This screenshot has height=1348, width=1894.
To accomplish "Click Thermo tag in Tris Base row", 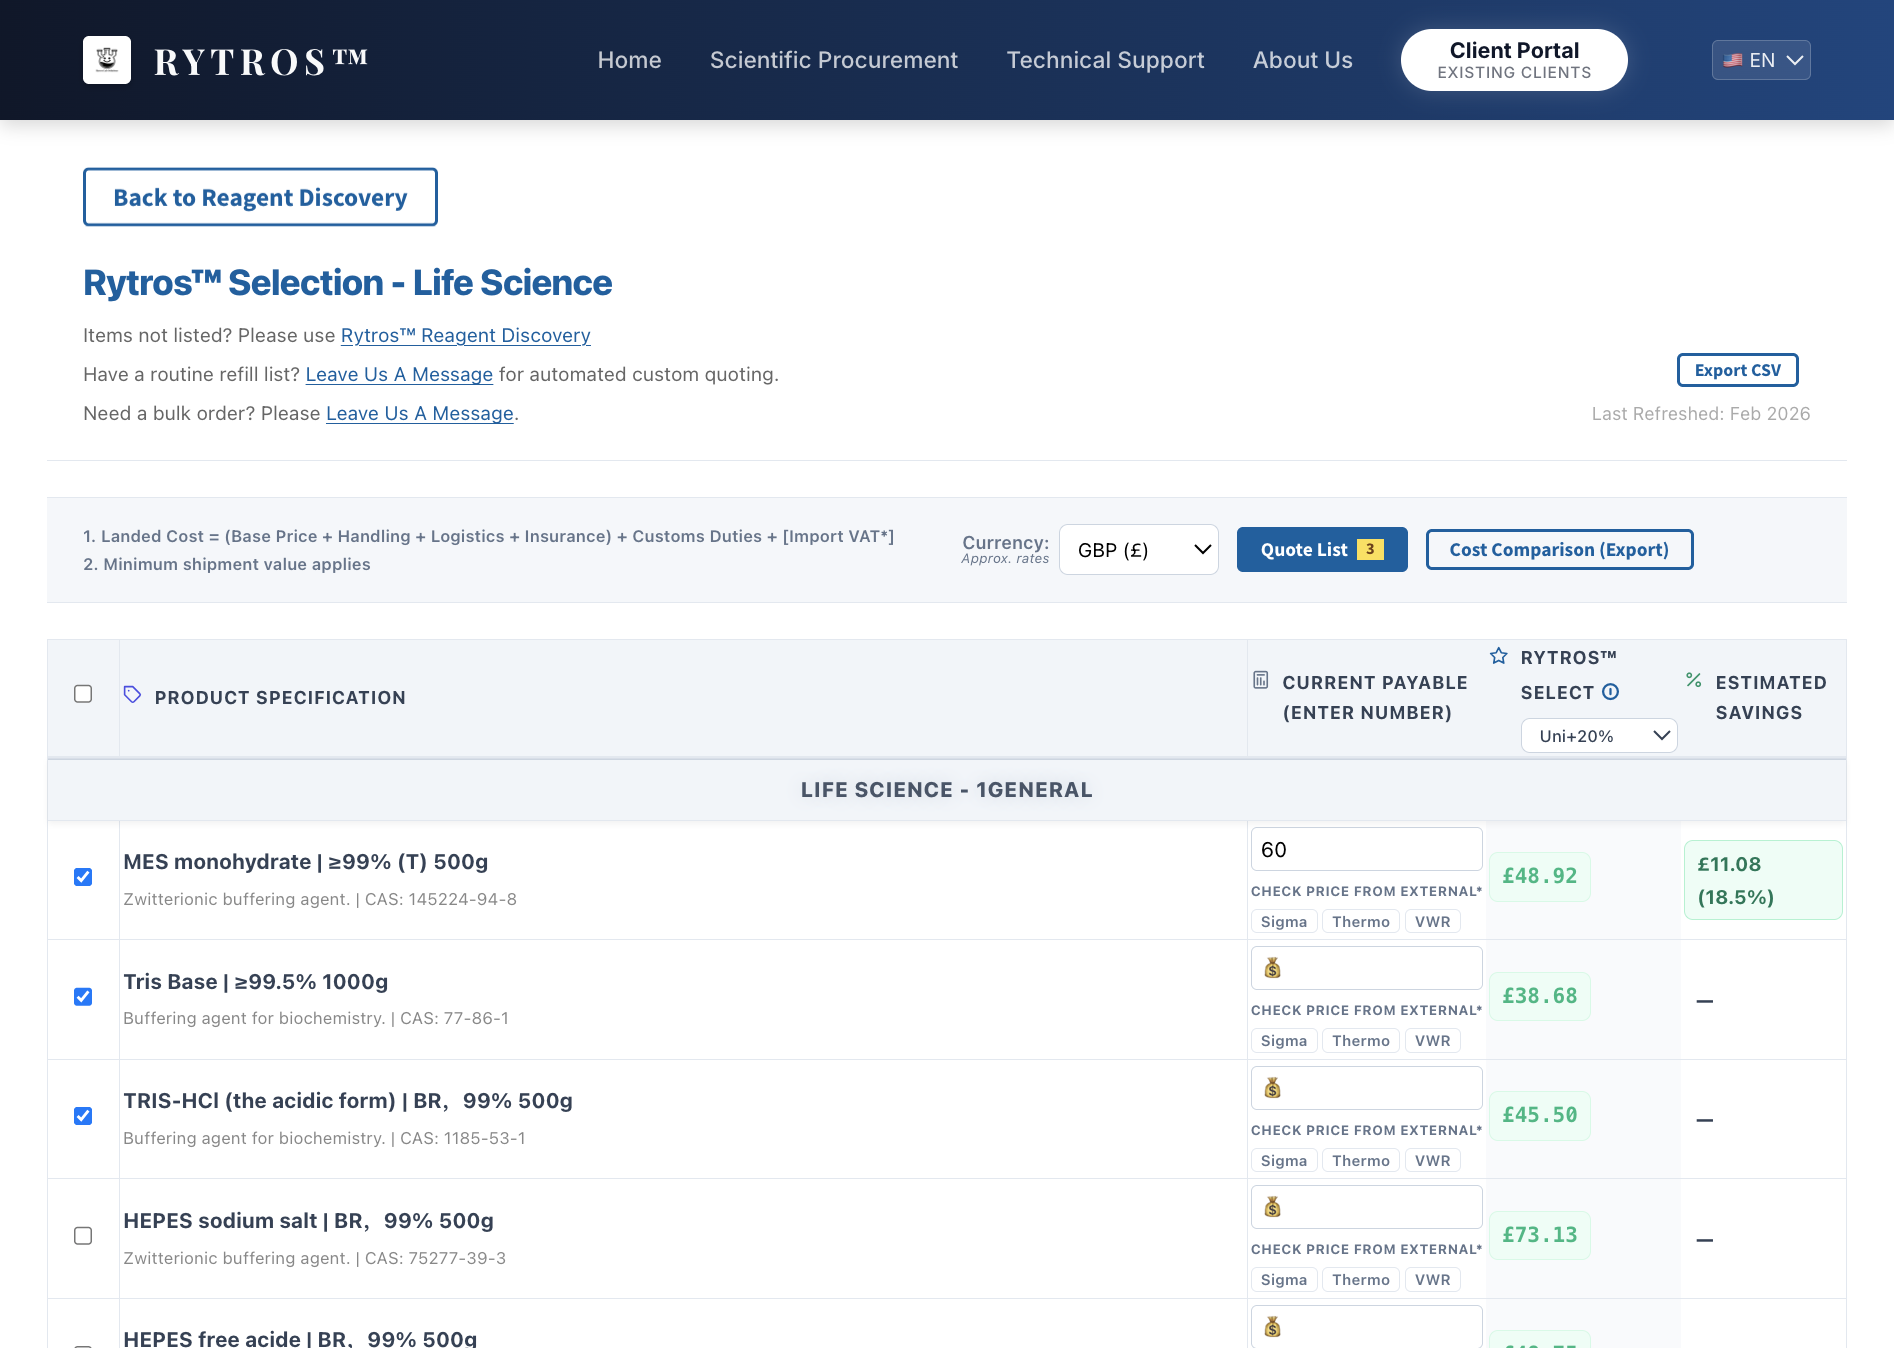I will (x=1361, y=1040).
